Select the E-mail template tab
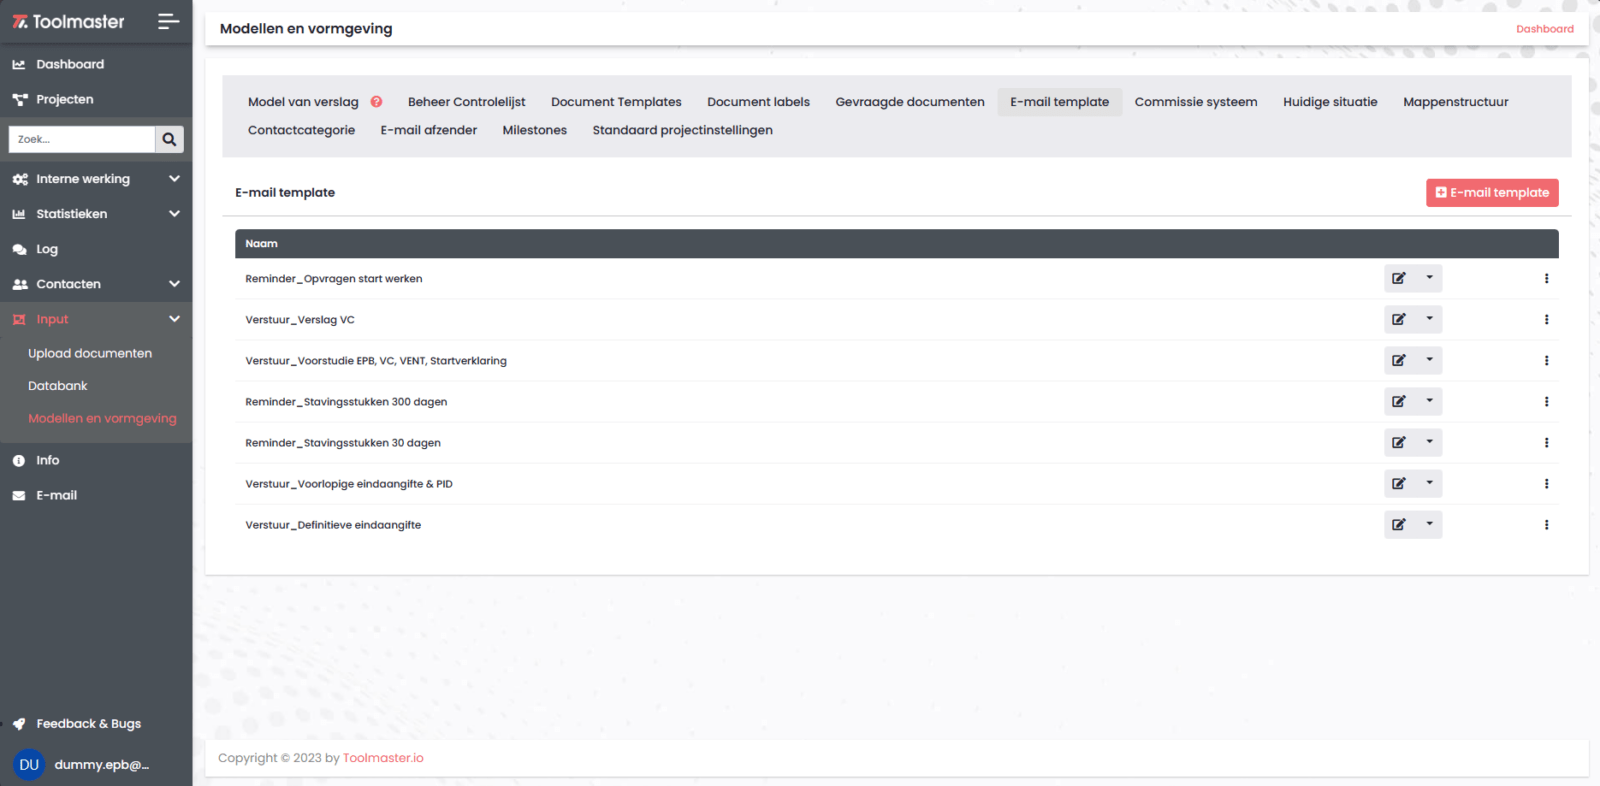The image size is (1600, 786). [1060, 102]
